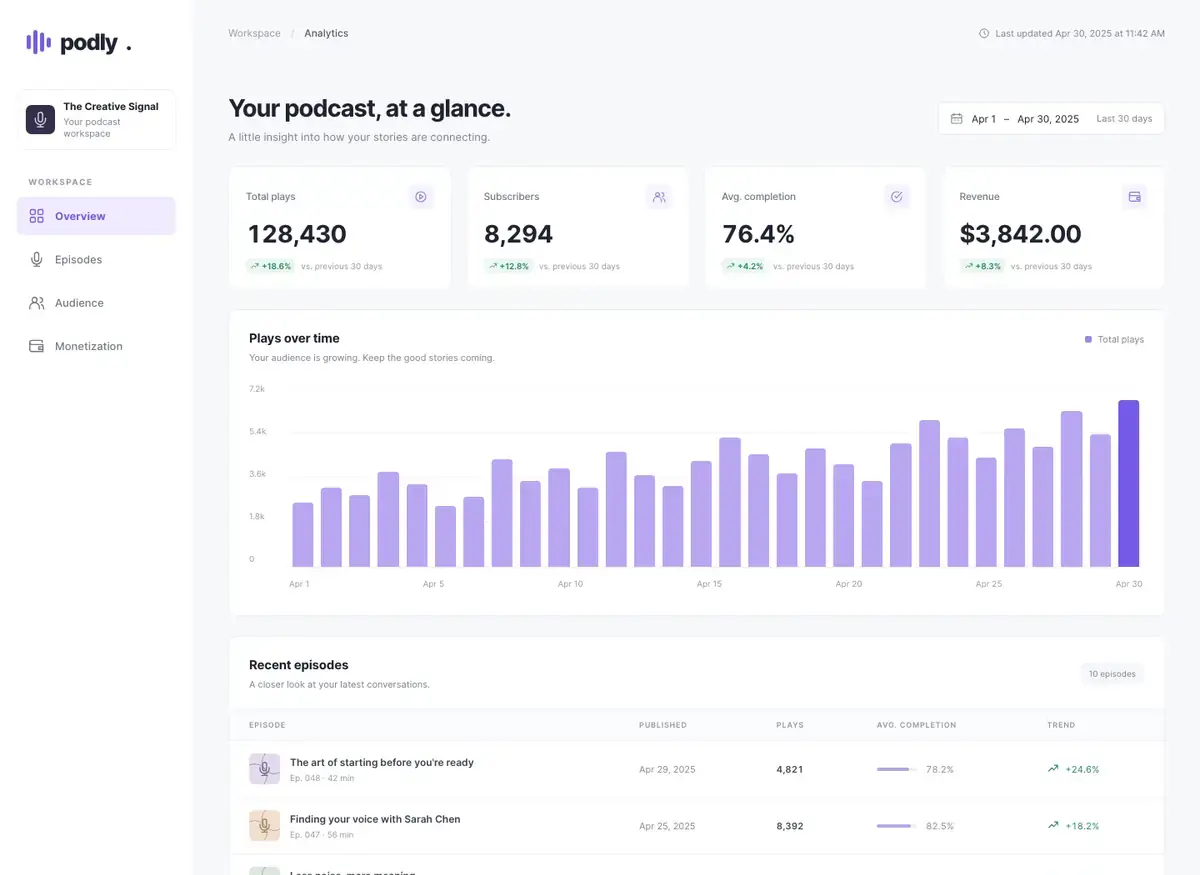Click the Overview grid icon
This screenshot has height=875, width=1200.
coord(37,216)
